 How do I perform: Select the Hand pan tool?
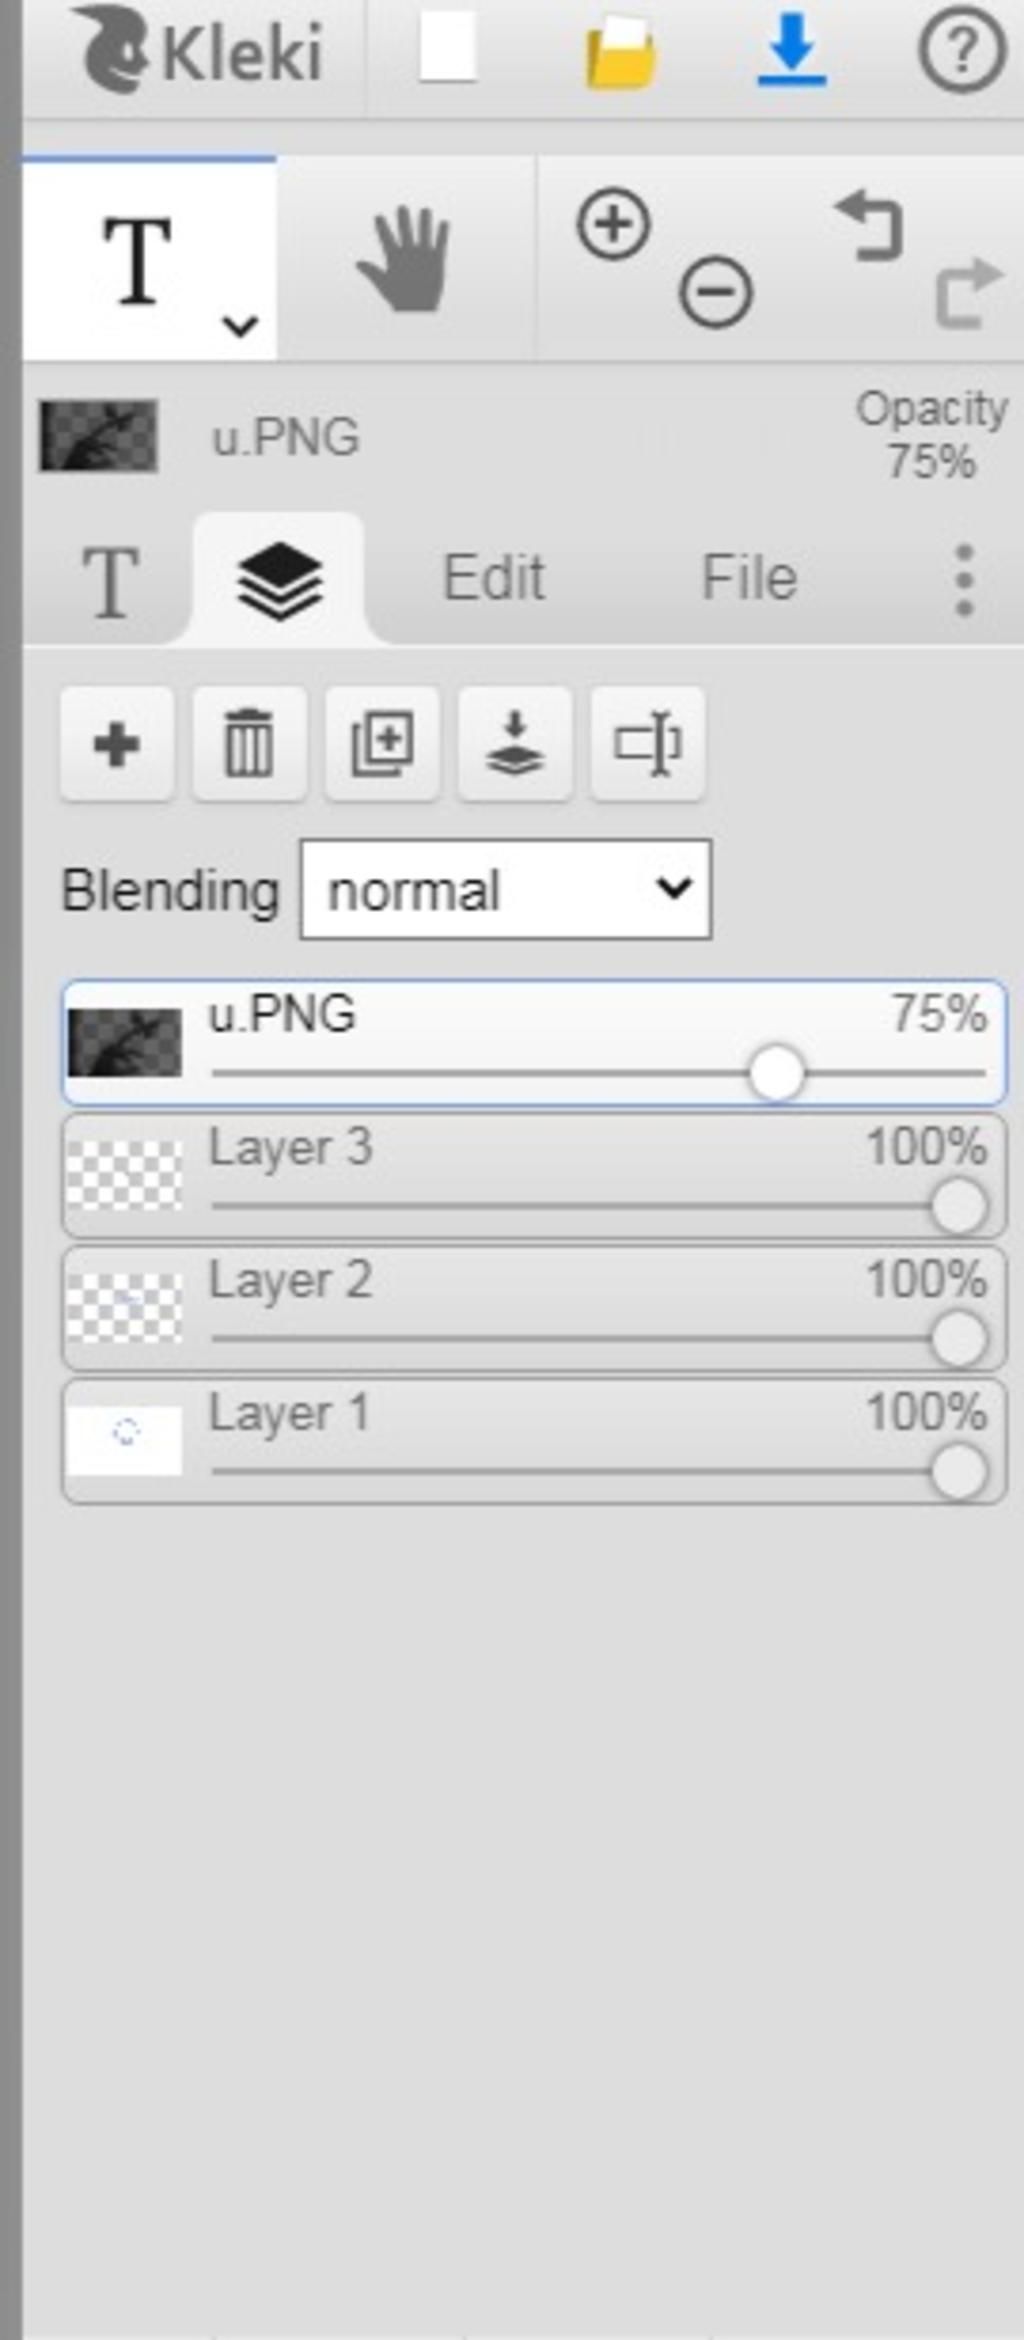tap(404, 260)
